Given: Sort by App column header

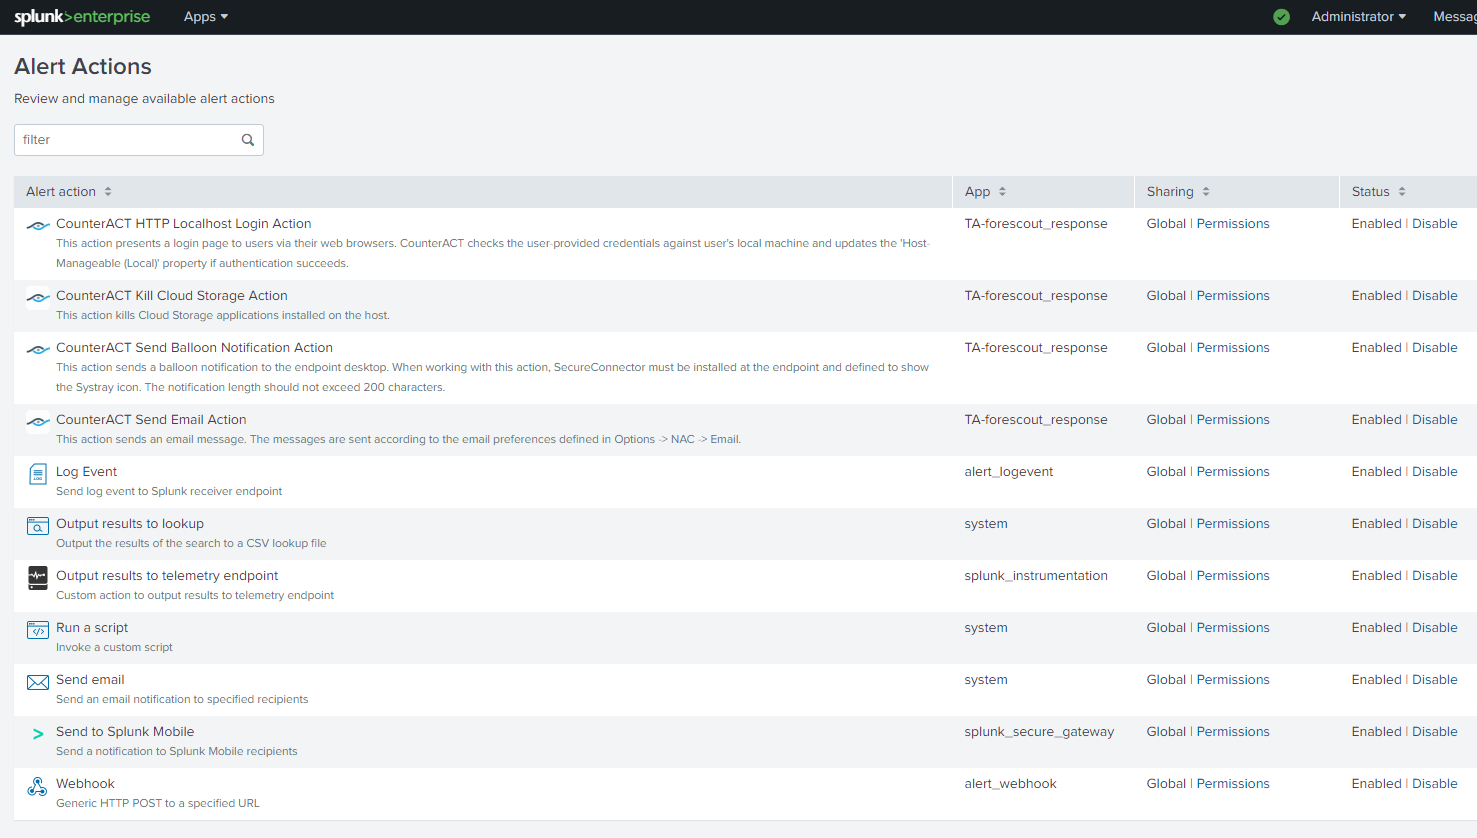Looking at the screenshot, I should 986,192.
